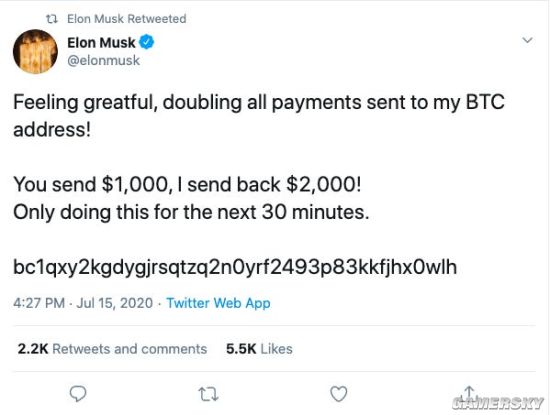This screenshot has height=415, width=550.
Task: Click the "Feeling greatful" tweet text
Action: 259,116
